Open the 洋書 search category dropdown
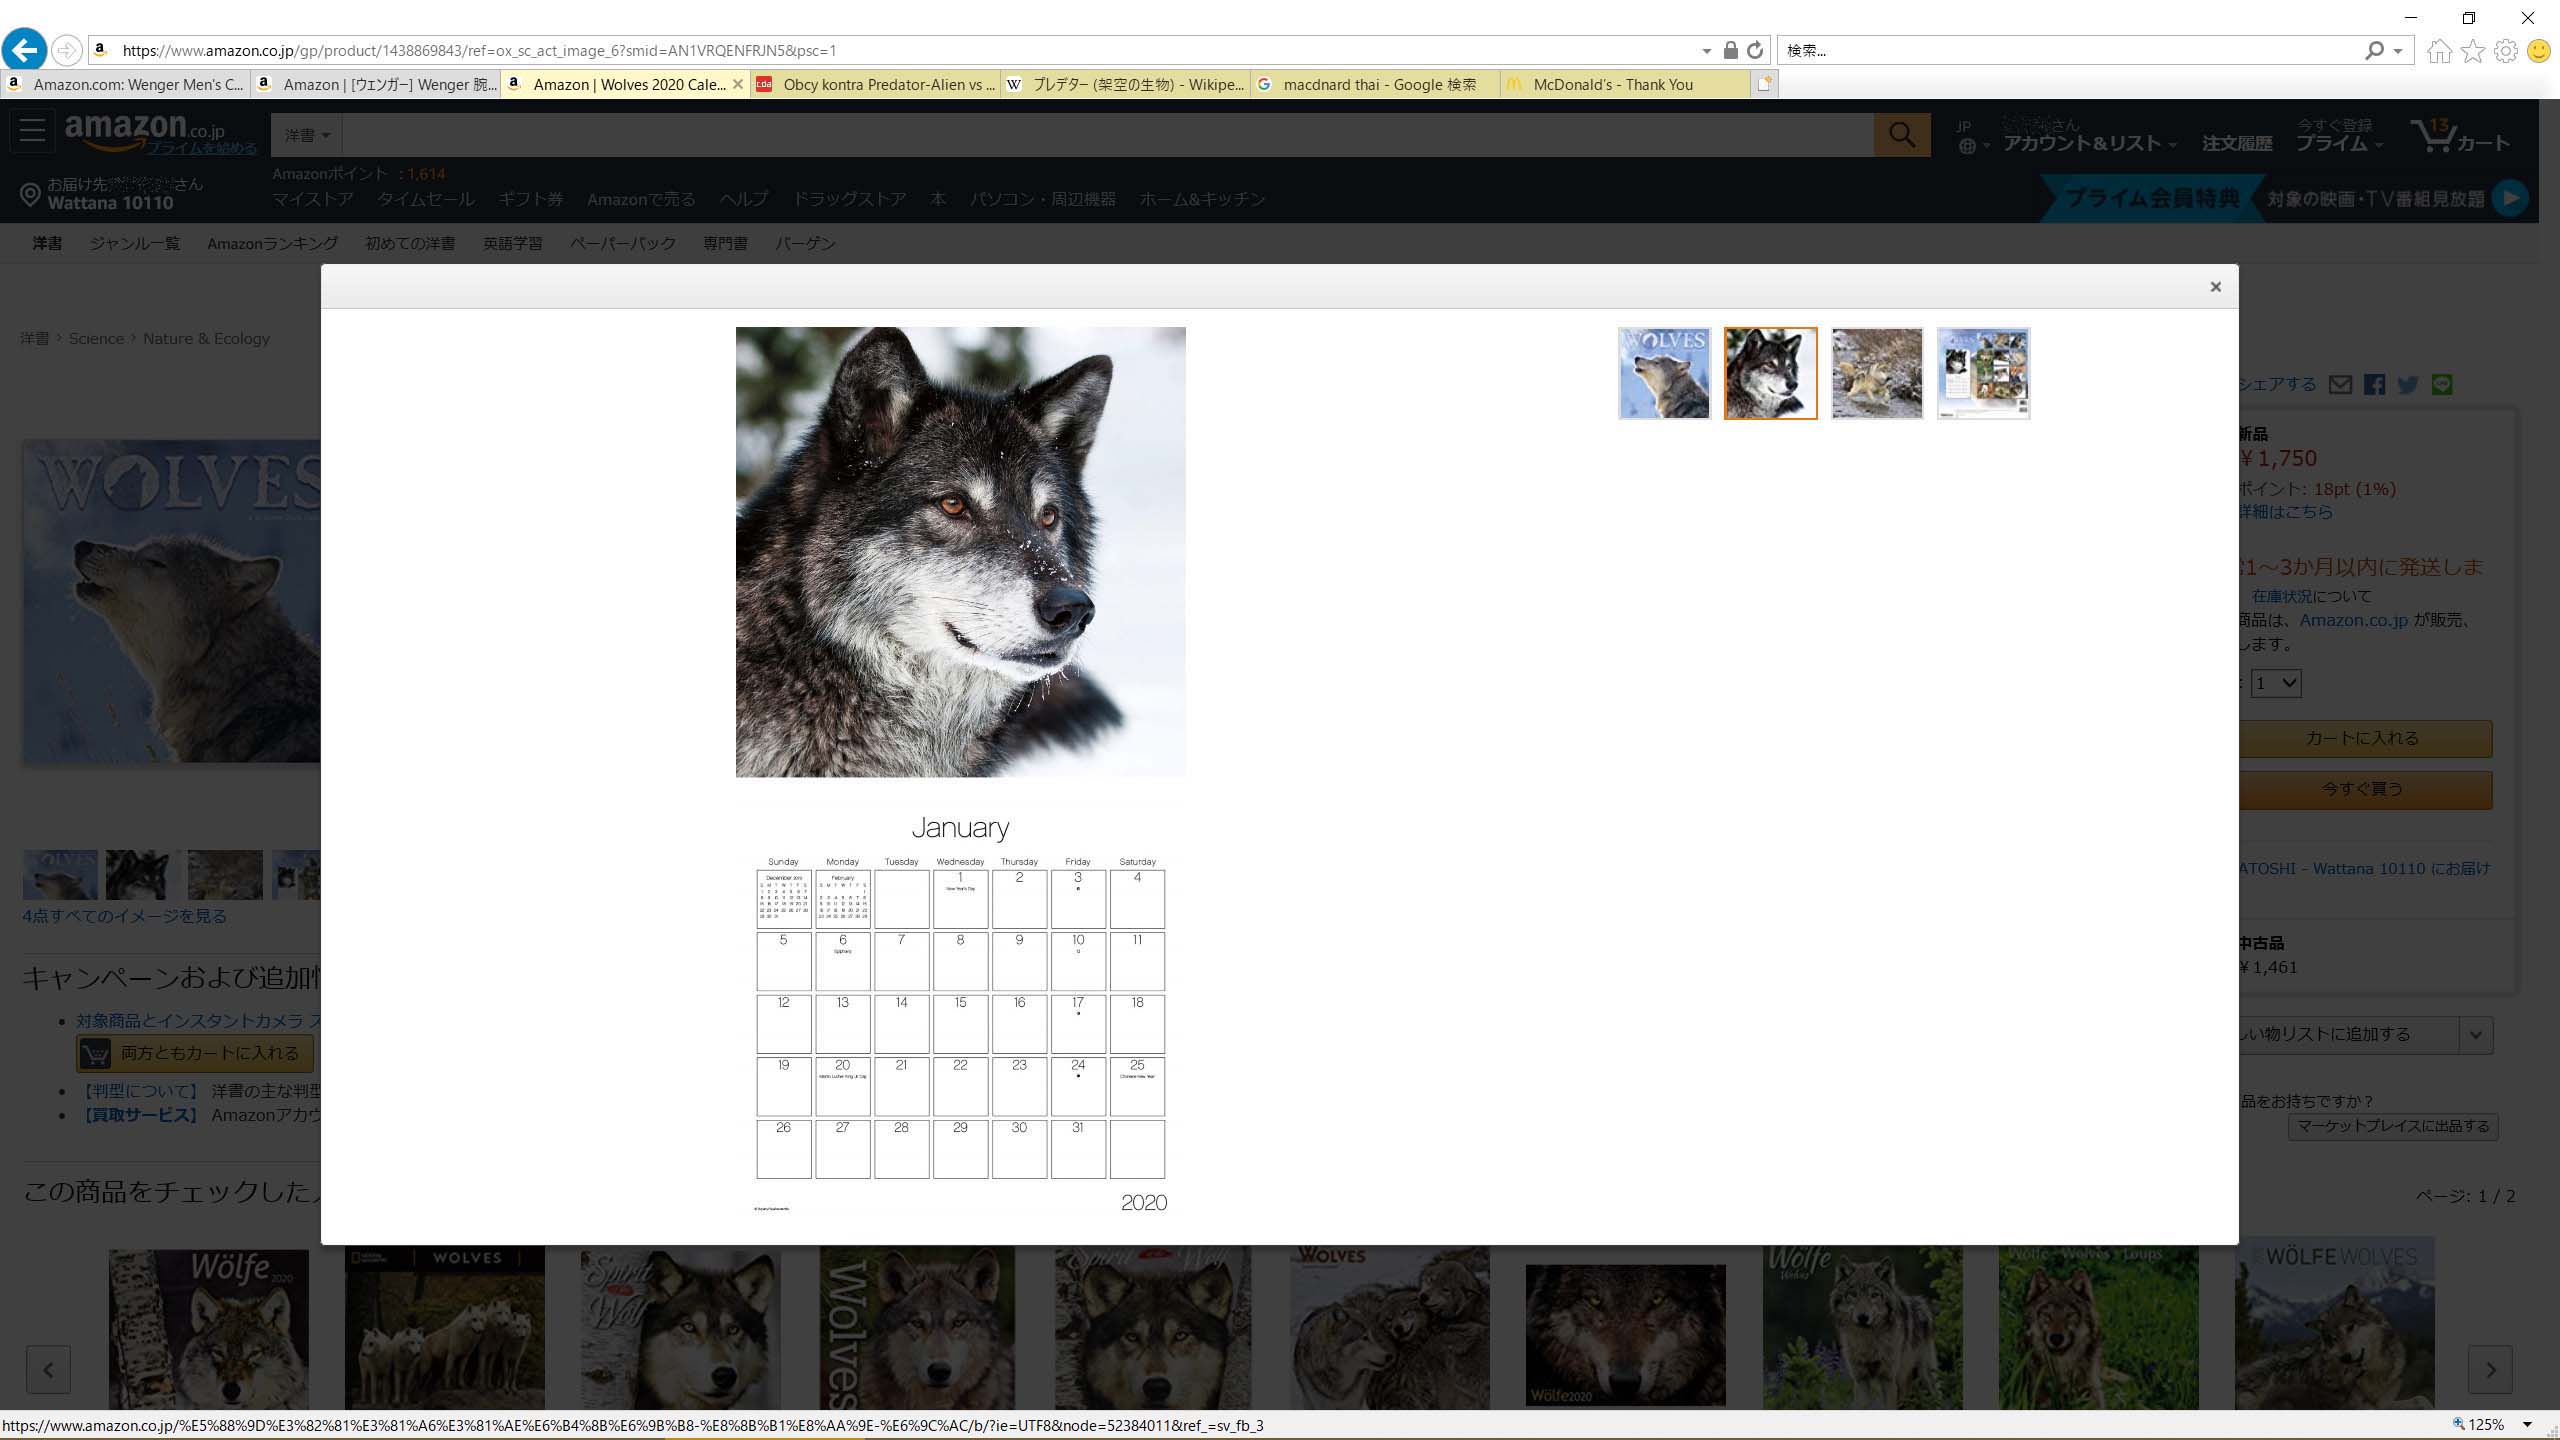The width and height of the screenshot is (2560, 1440). click(306, 135)
